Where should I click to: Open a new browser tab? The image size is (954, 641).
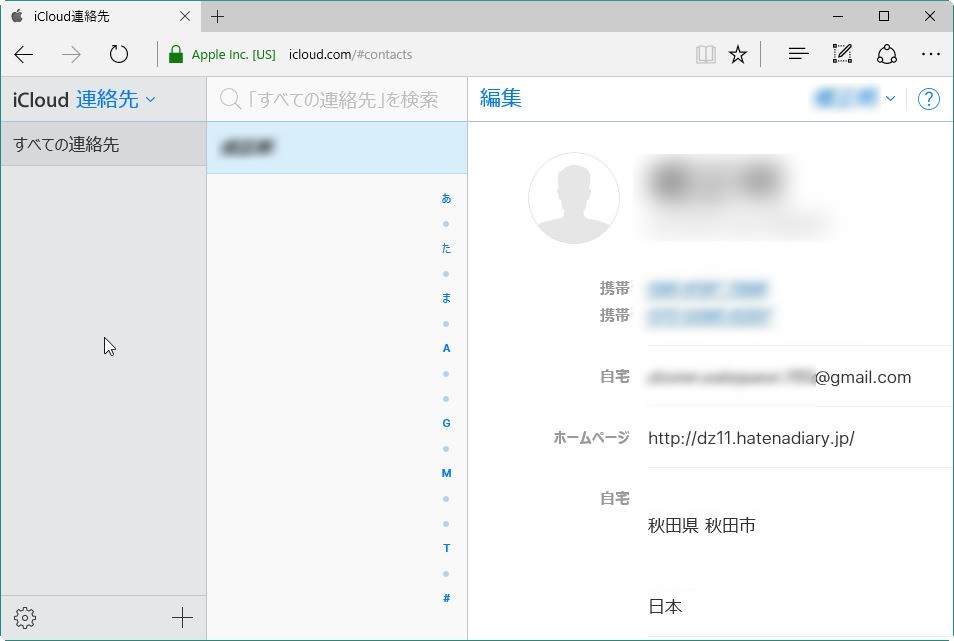click(217, 16)
